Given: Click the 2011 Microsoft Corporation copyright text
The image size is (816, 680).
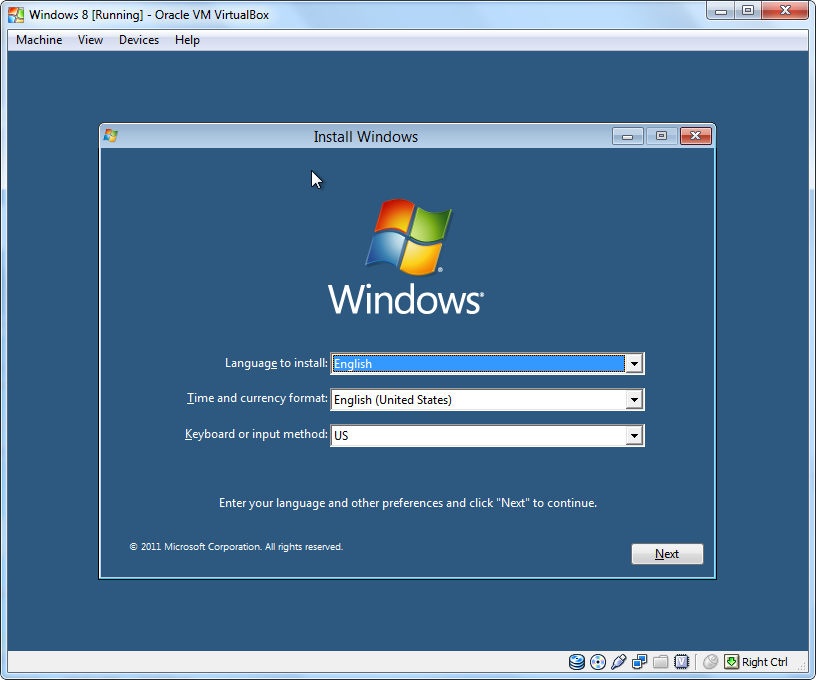Looking at the screenshot, I should coord(236,547).
